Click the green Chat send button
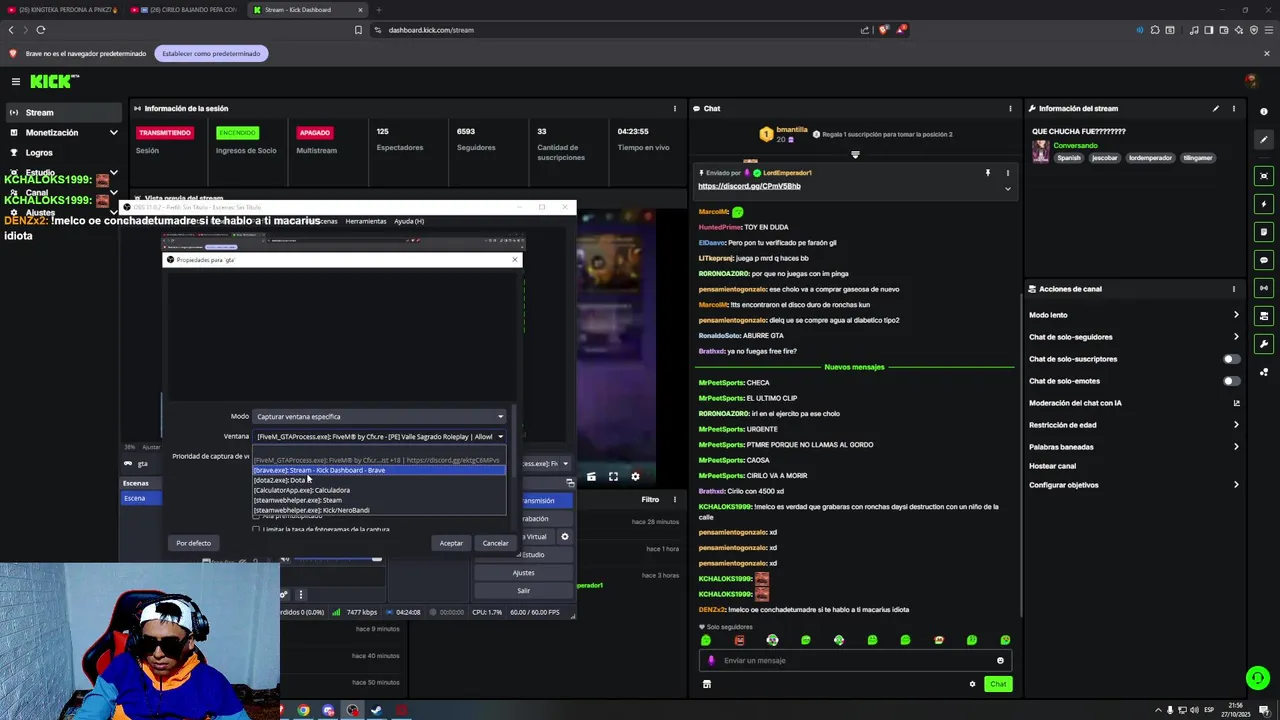Screen dimensions: 1280x720 pyautogui.click(x=998, y=684)
